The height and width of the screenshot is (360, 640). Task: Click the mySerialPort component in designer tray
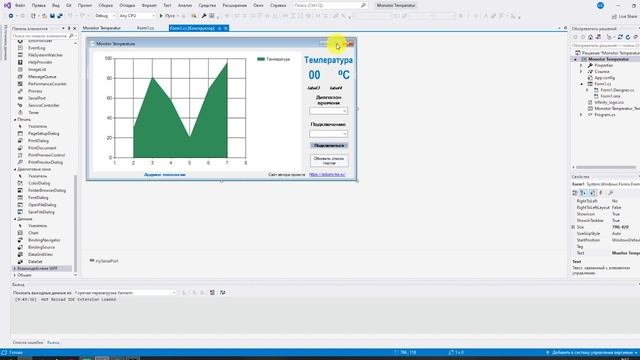(x=104, y=261)
